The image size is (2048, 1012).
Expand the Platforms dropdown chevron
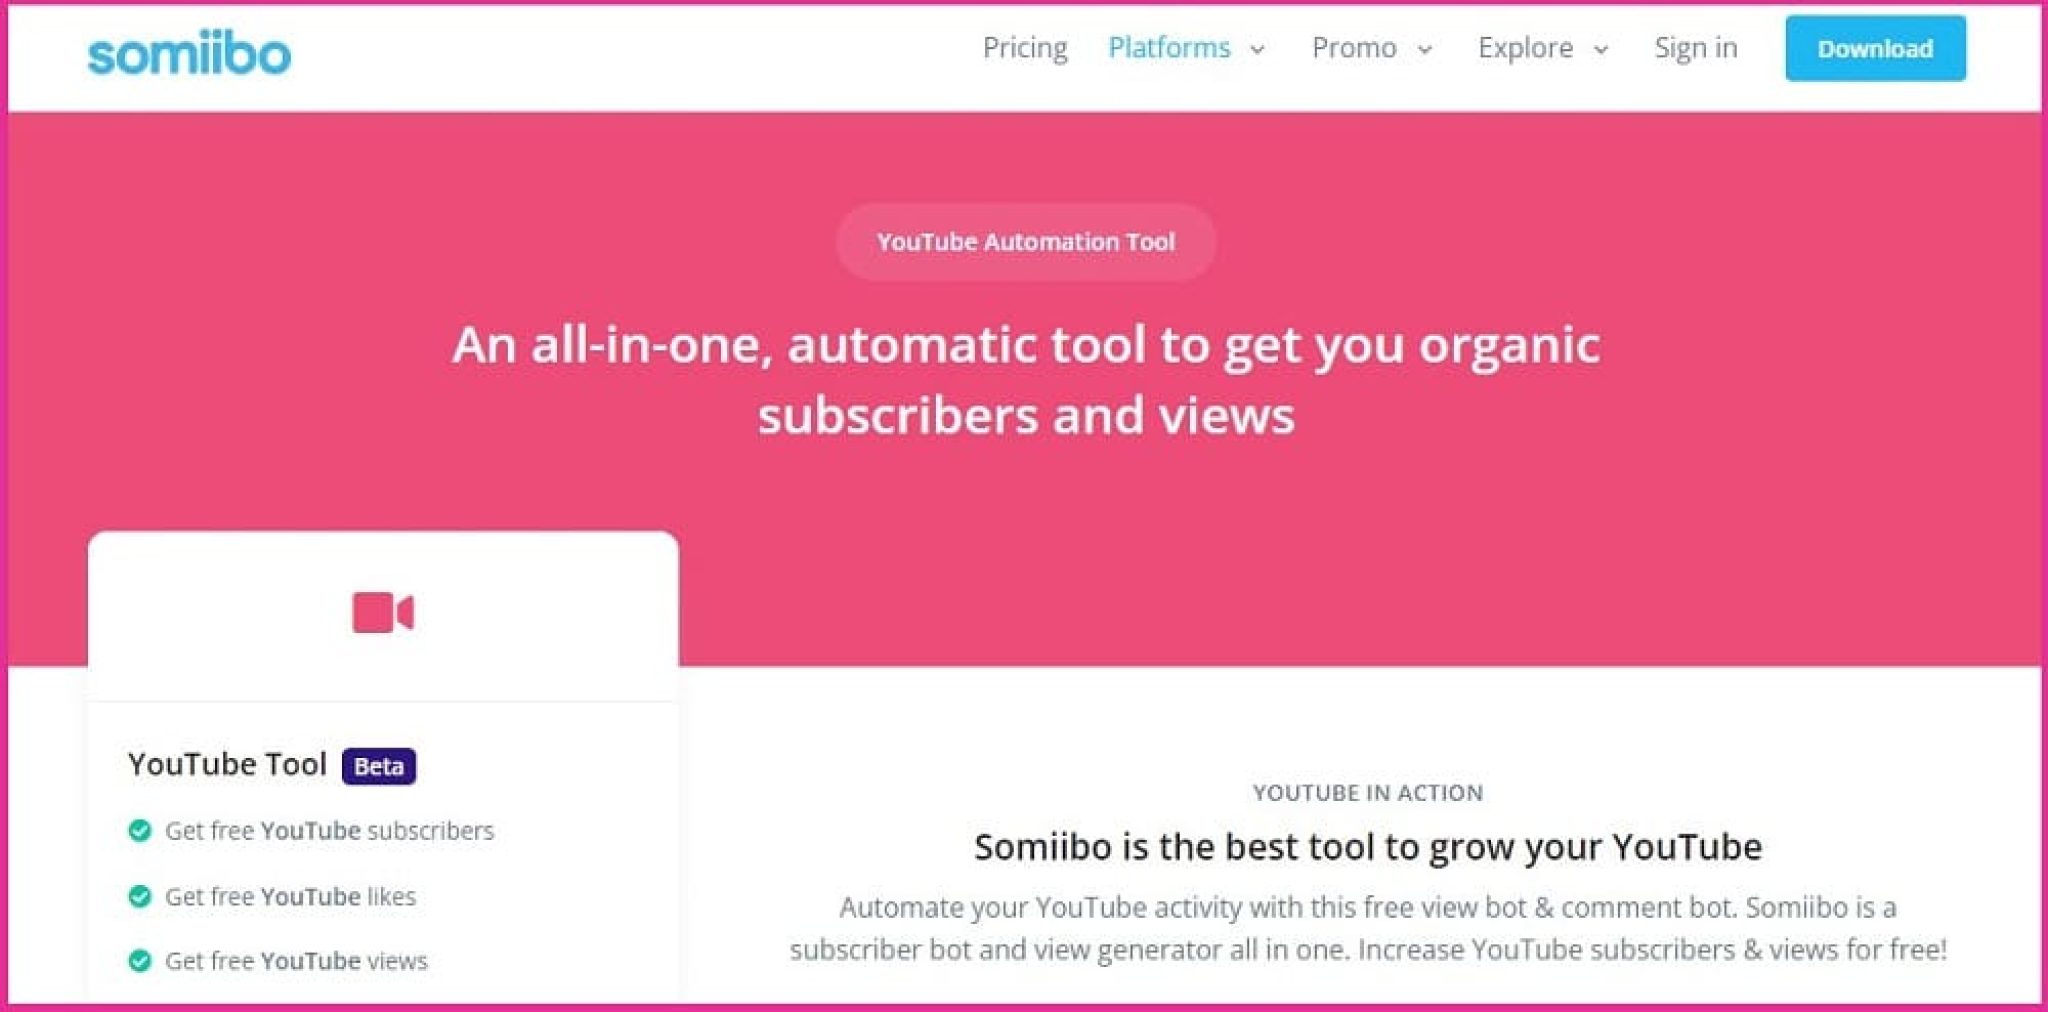click(1257, 50)
